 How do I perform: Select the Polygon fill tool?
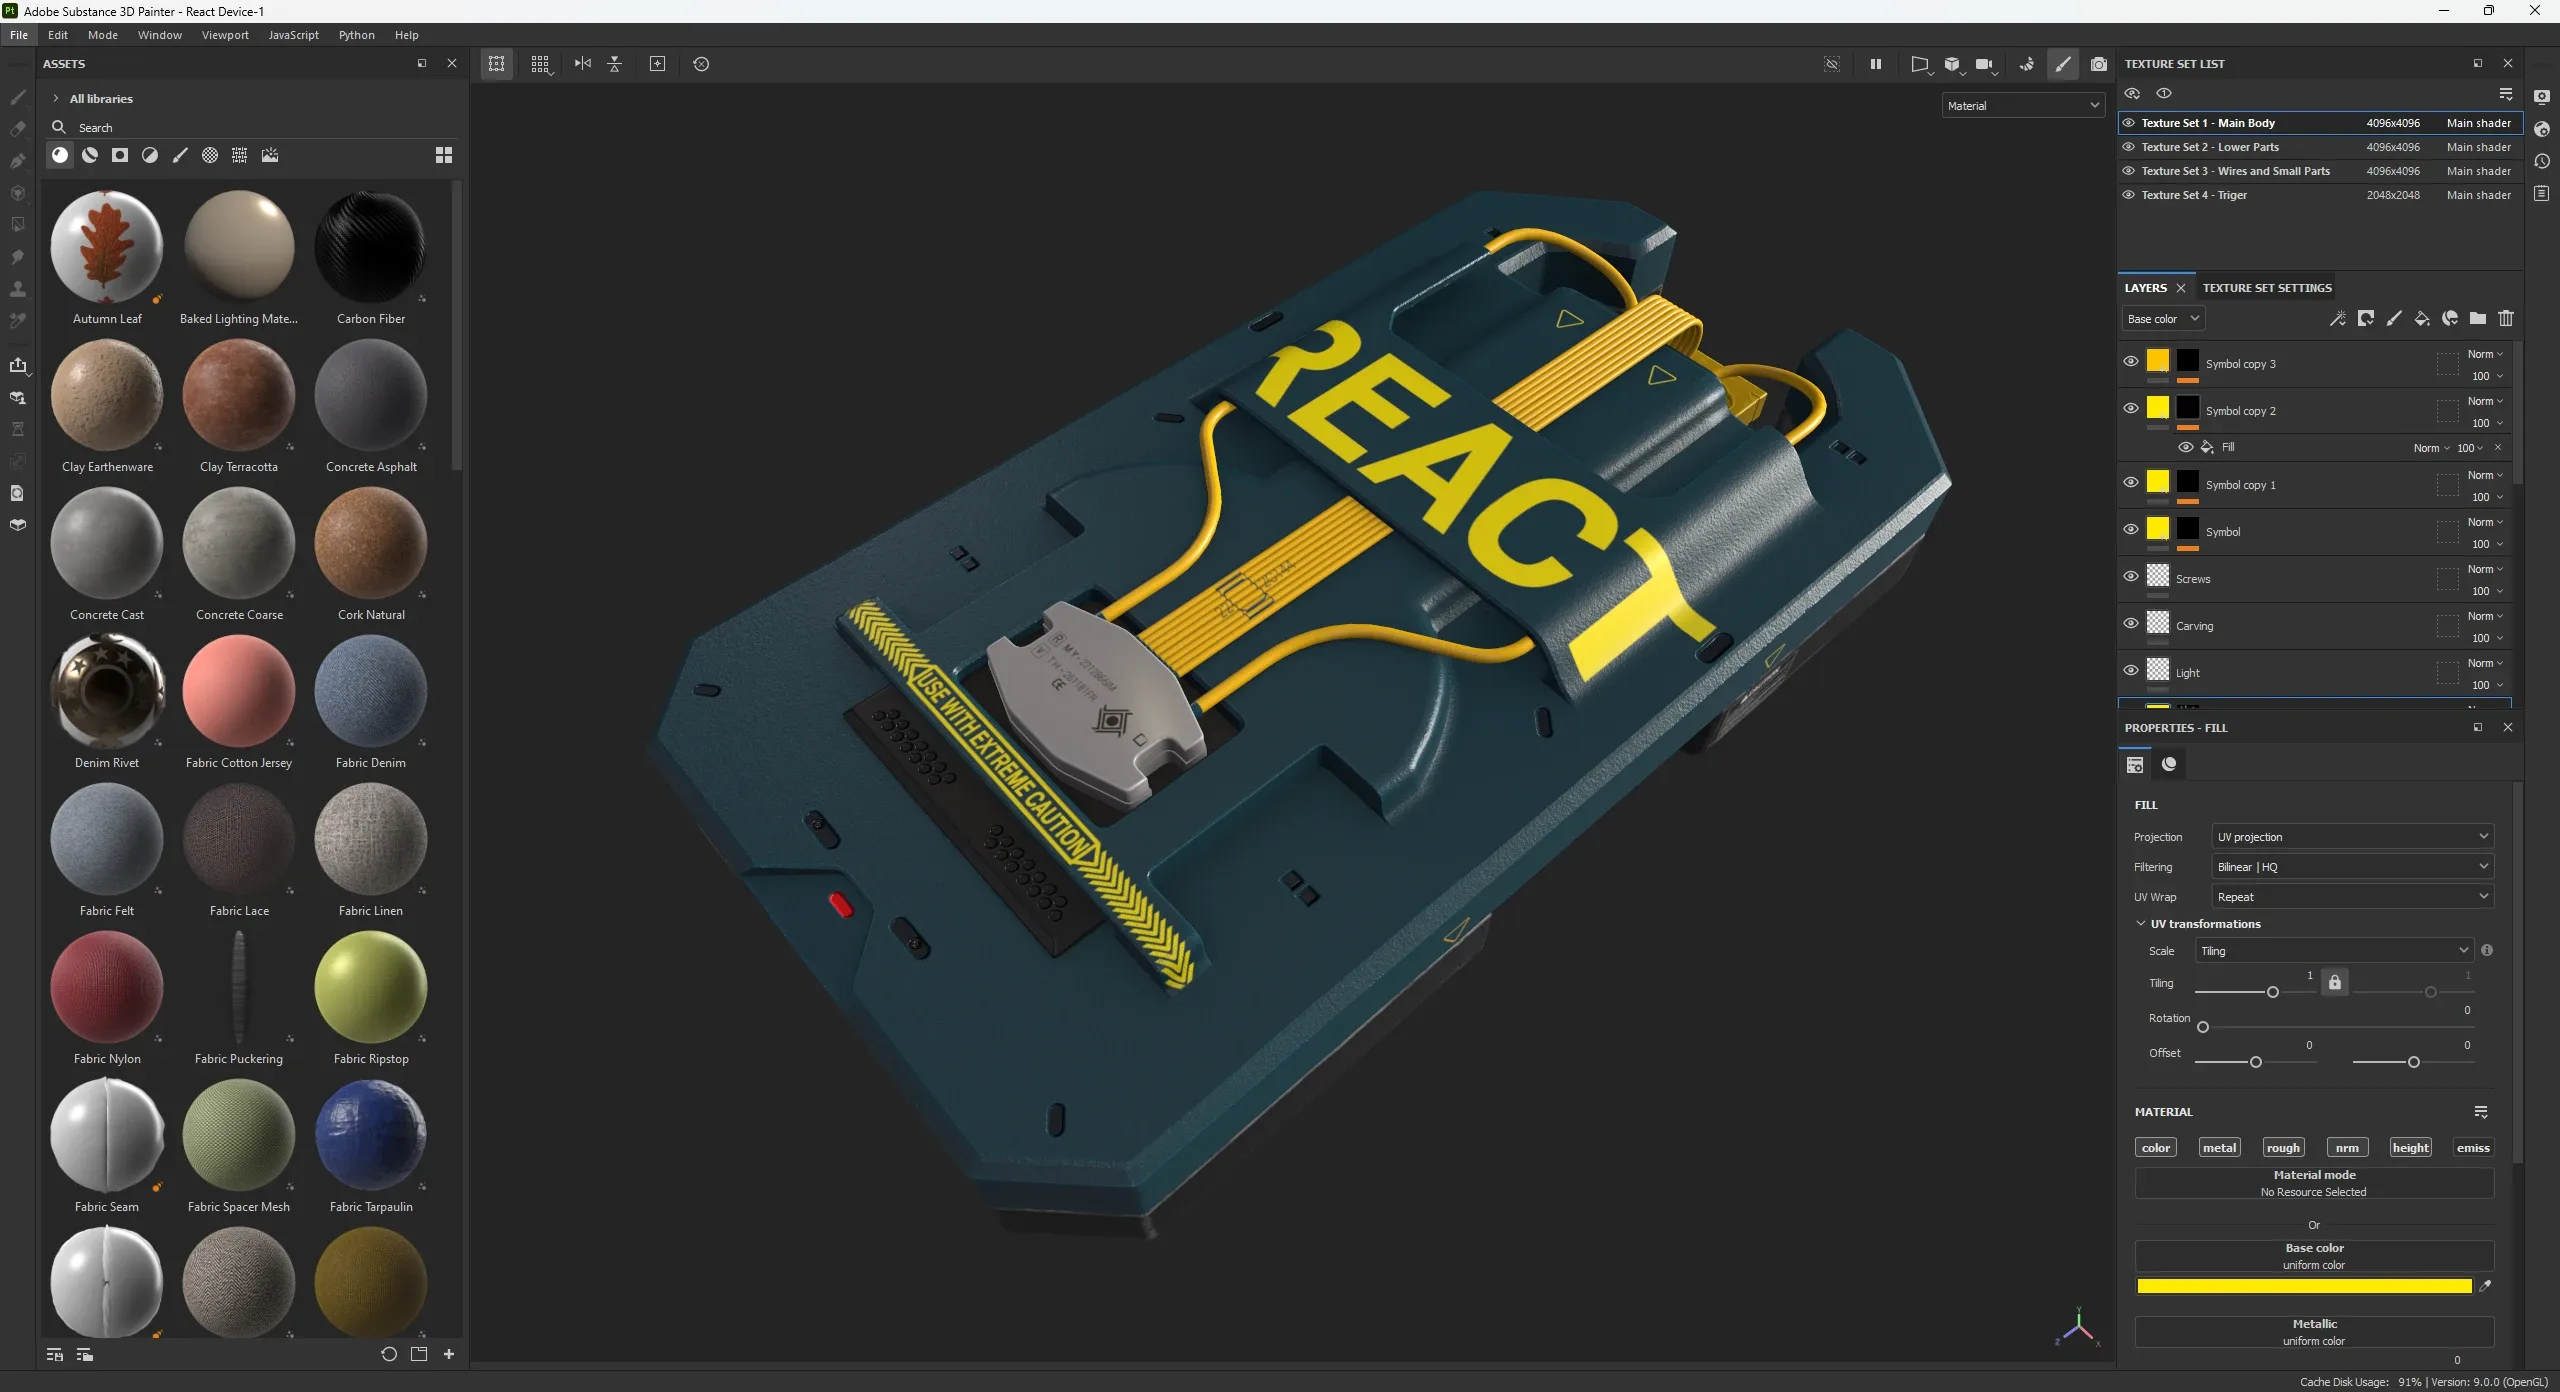tap(18, 225)
